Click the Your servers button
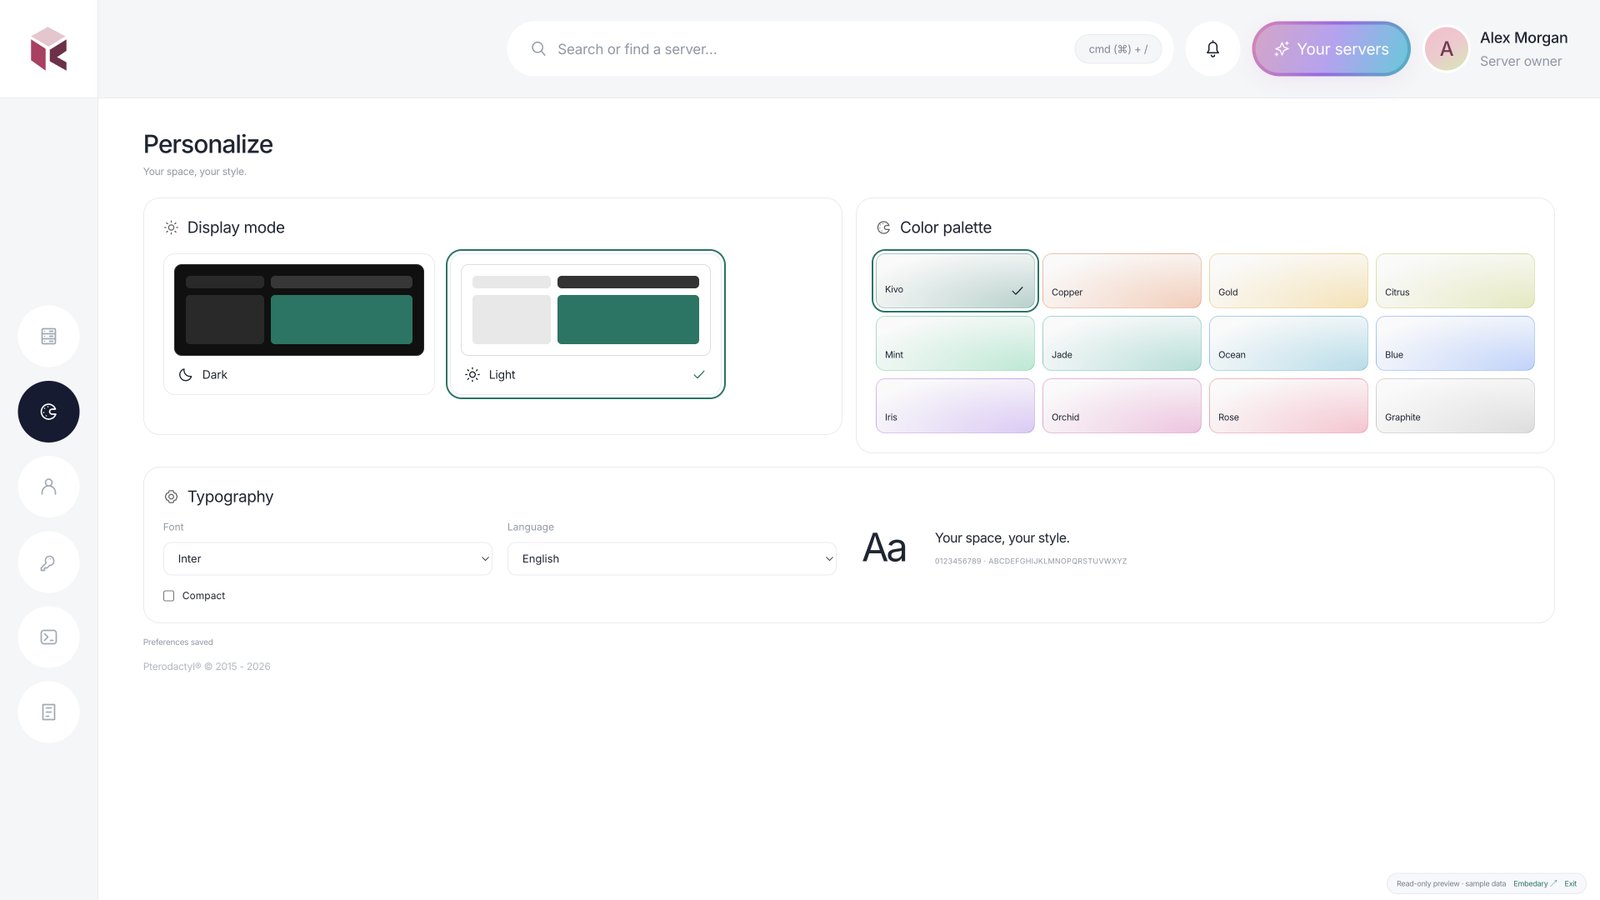 [x=1331, y=49]
